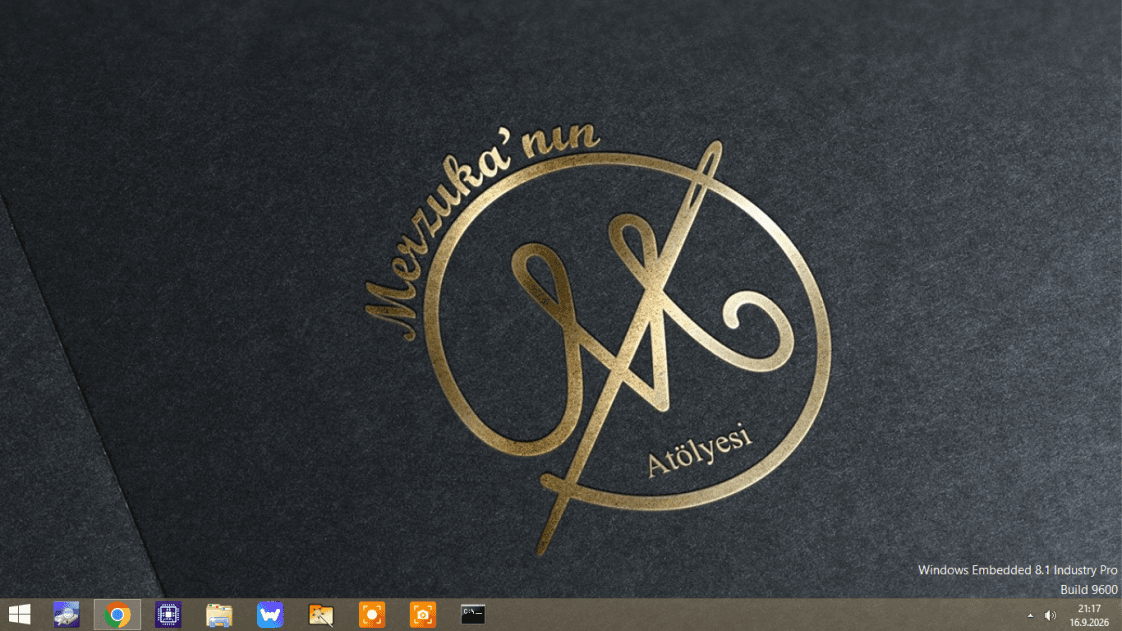Image resolution: width=1122 pixels, height=631 pixels.
Task: Open Command Prompt from the taskbar
Action: (473, 615)
